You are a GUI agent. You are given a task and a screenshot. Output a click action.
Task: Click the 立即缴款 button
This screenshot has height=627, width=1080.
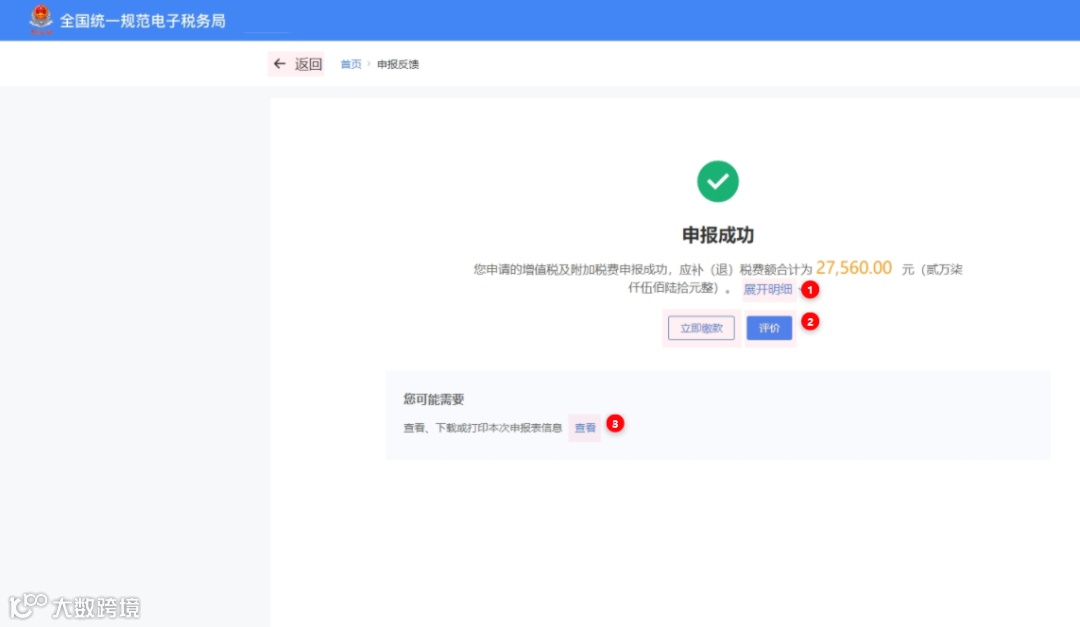click(x=701, y=328)
